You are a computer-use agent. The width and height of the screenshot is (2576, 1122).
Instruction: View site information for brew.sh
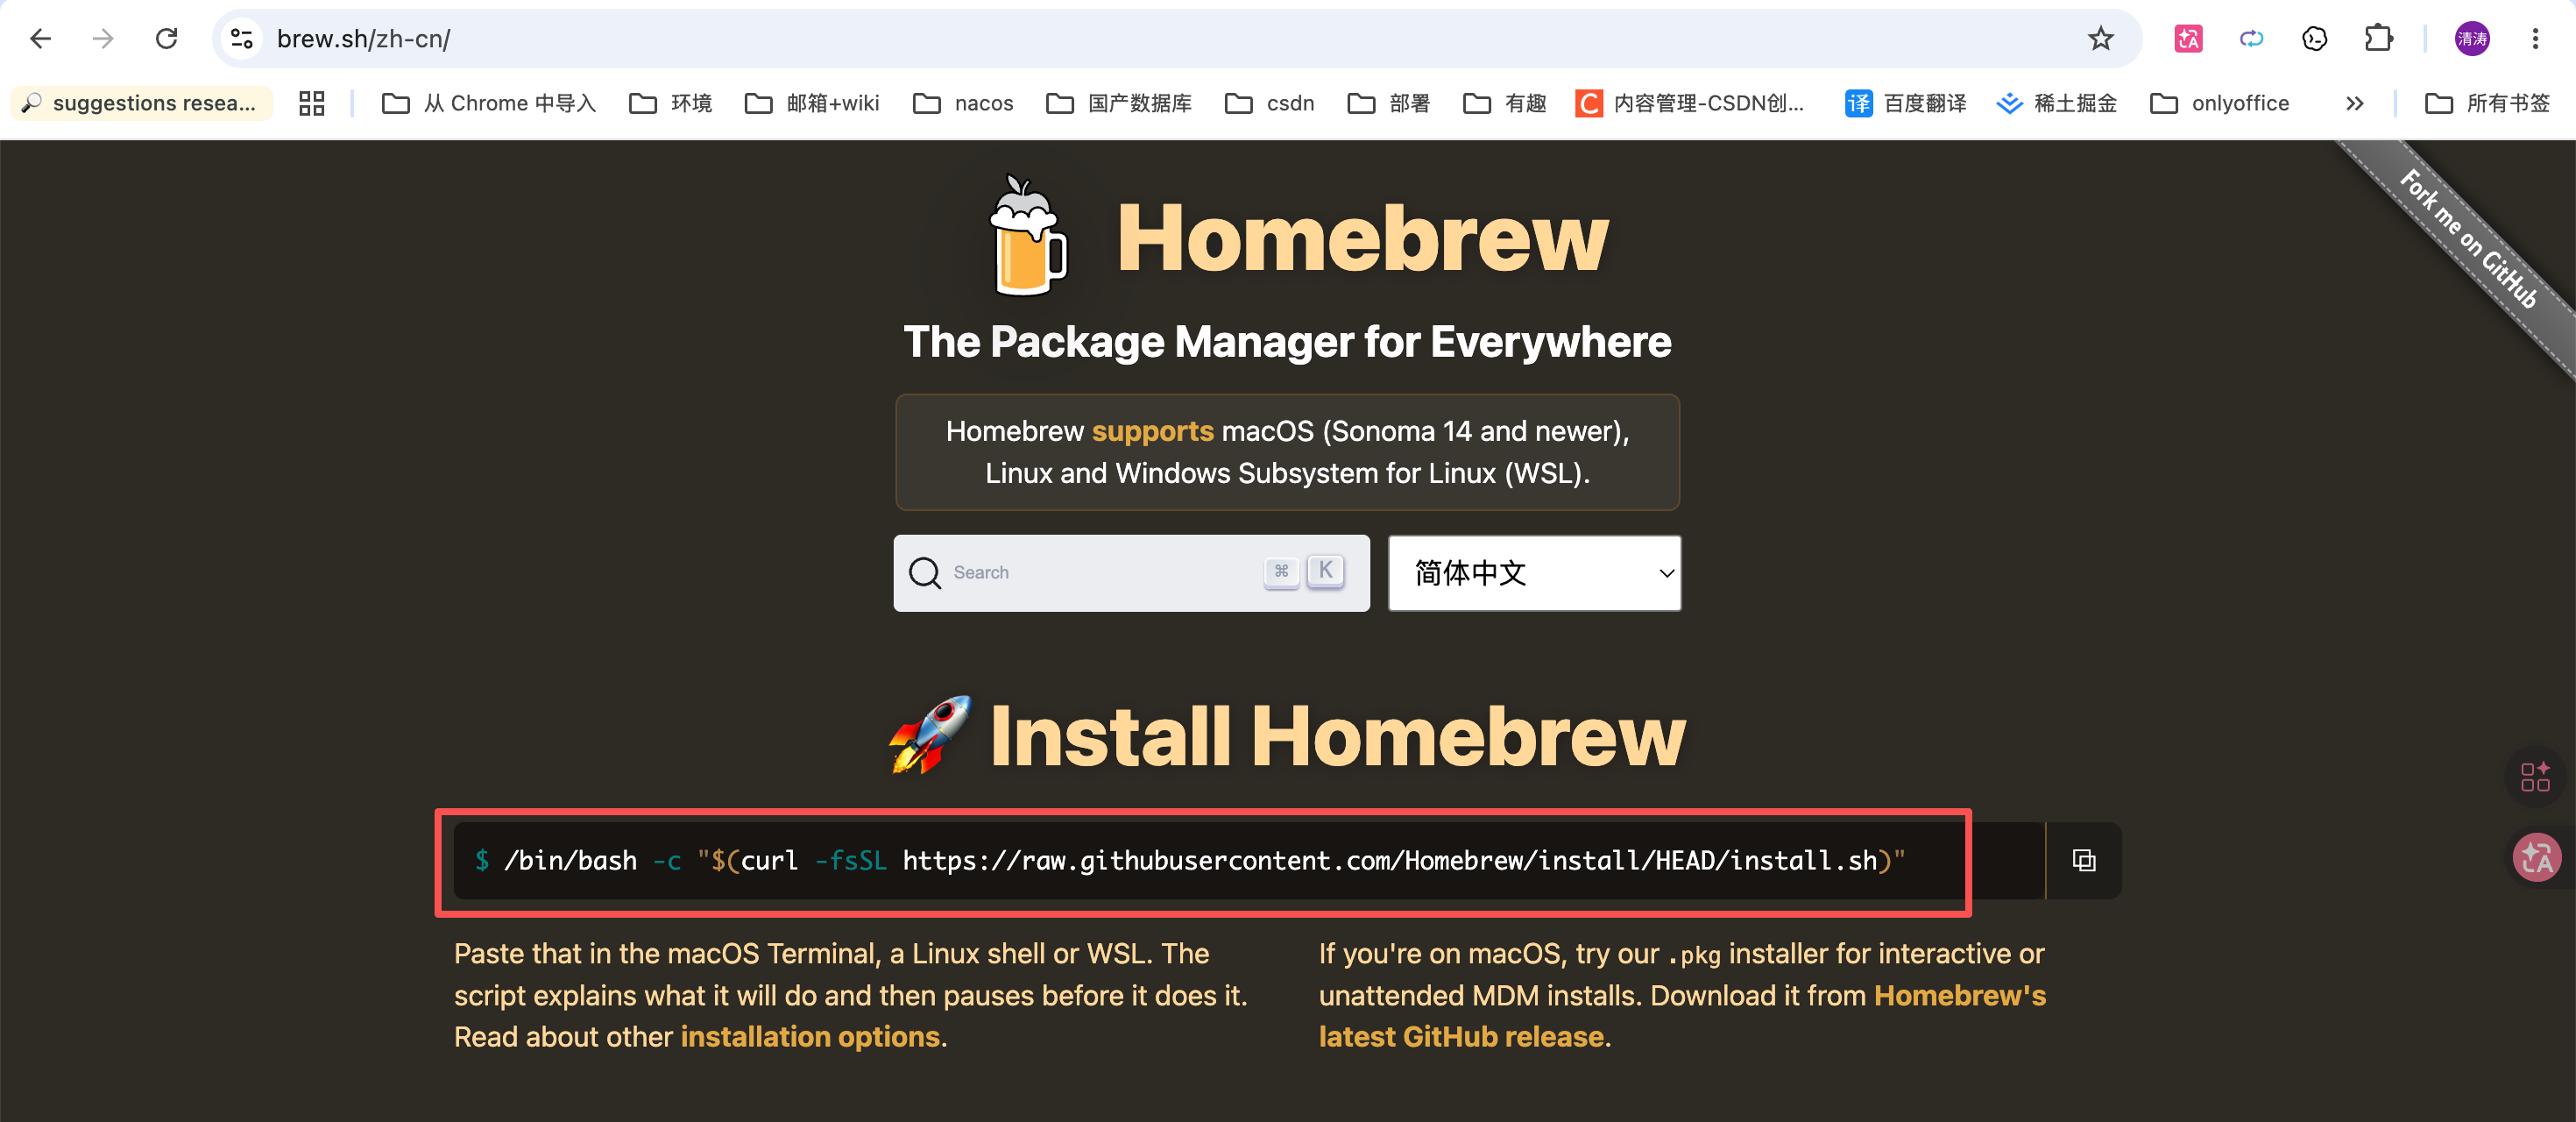[242, 39]
